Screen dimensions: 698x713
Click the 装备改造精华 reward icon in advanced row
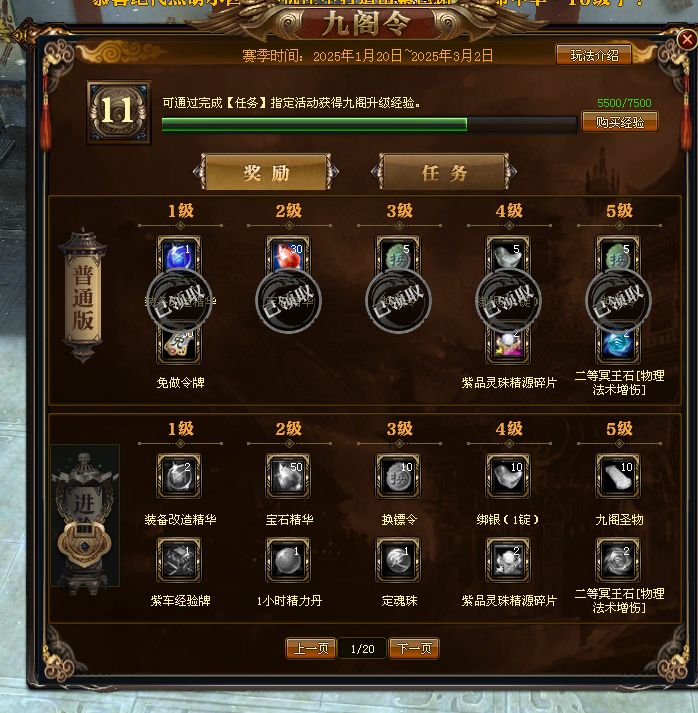[x=179, y=476]
